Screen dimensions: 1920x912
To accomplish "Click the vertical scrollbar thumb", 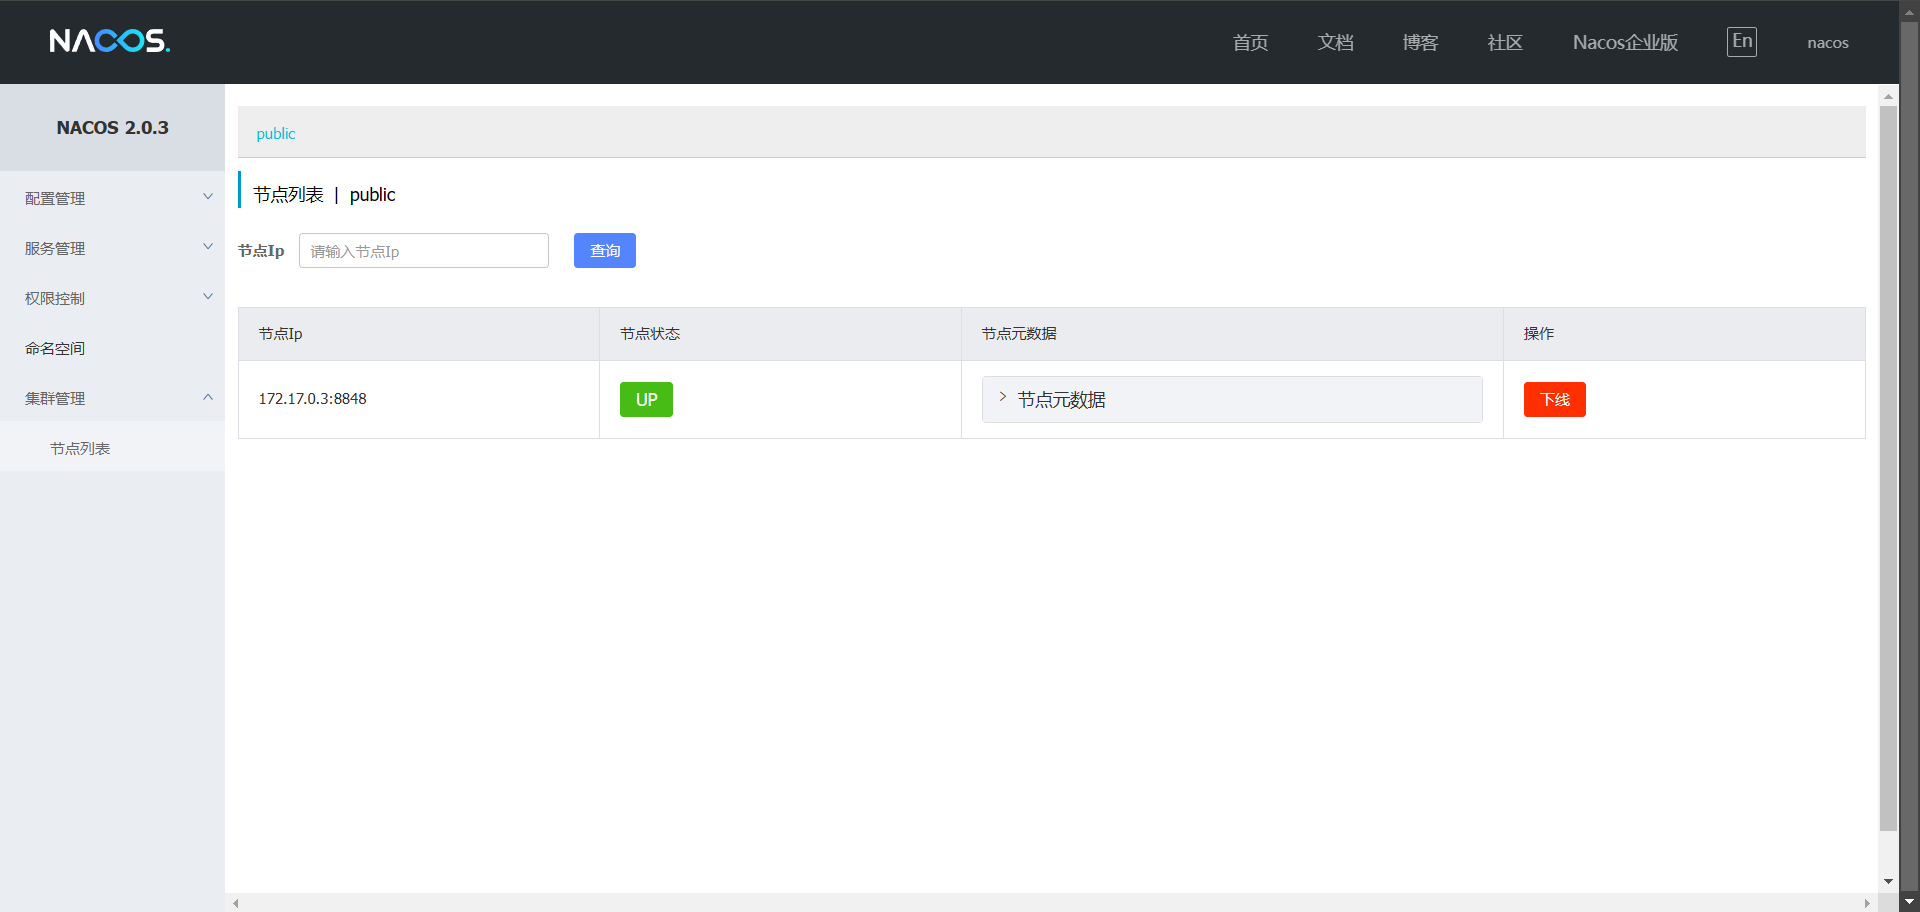I will click(x=1888, y=468).
